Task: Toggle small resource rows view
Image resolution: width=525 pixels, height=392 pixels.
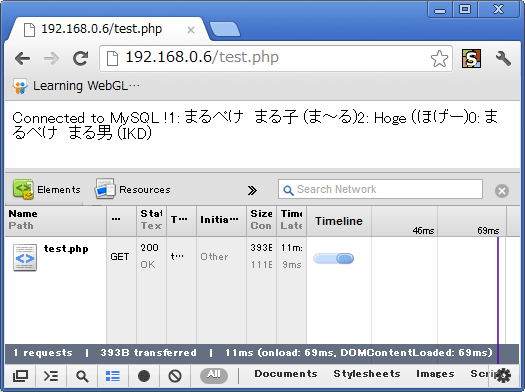Action: (x=113, y=376)
